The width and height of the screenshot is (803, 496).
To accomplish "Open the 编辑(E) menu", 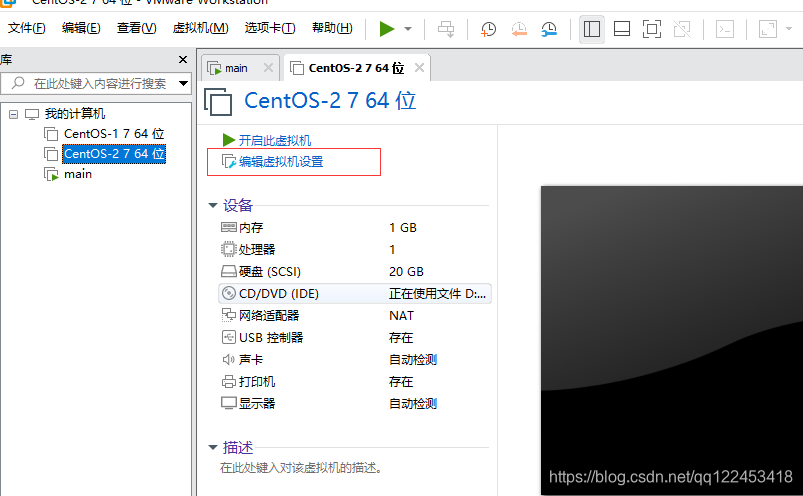I will click(81, 28).
